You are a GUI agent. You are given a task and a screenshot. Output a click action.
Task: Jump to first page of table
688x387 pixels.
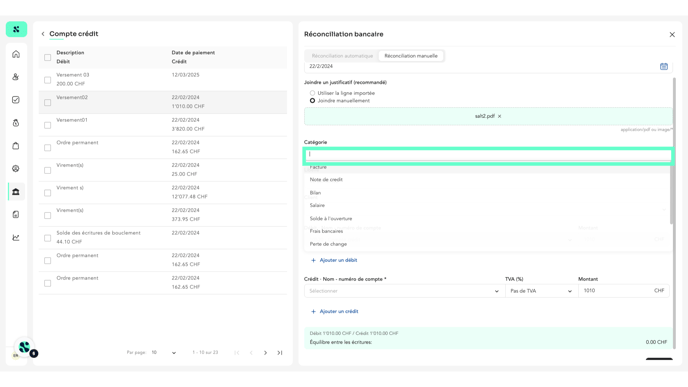tap(237, 353)
